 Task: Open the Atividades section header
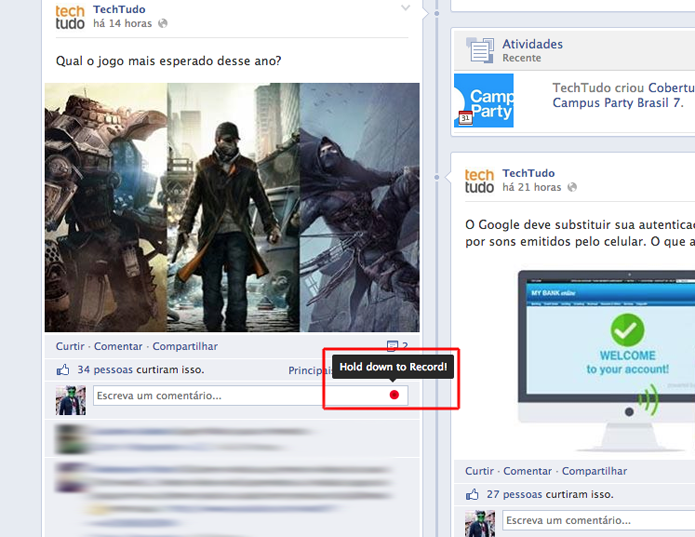coord(532,44)
